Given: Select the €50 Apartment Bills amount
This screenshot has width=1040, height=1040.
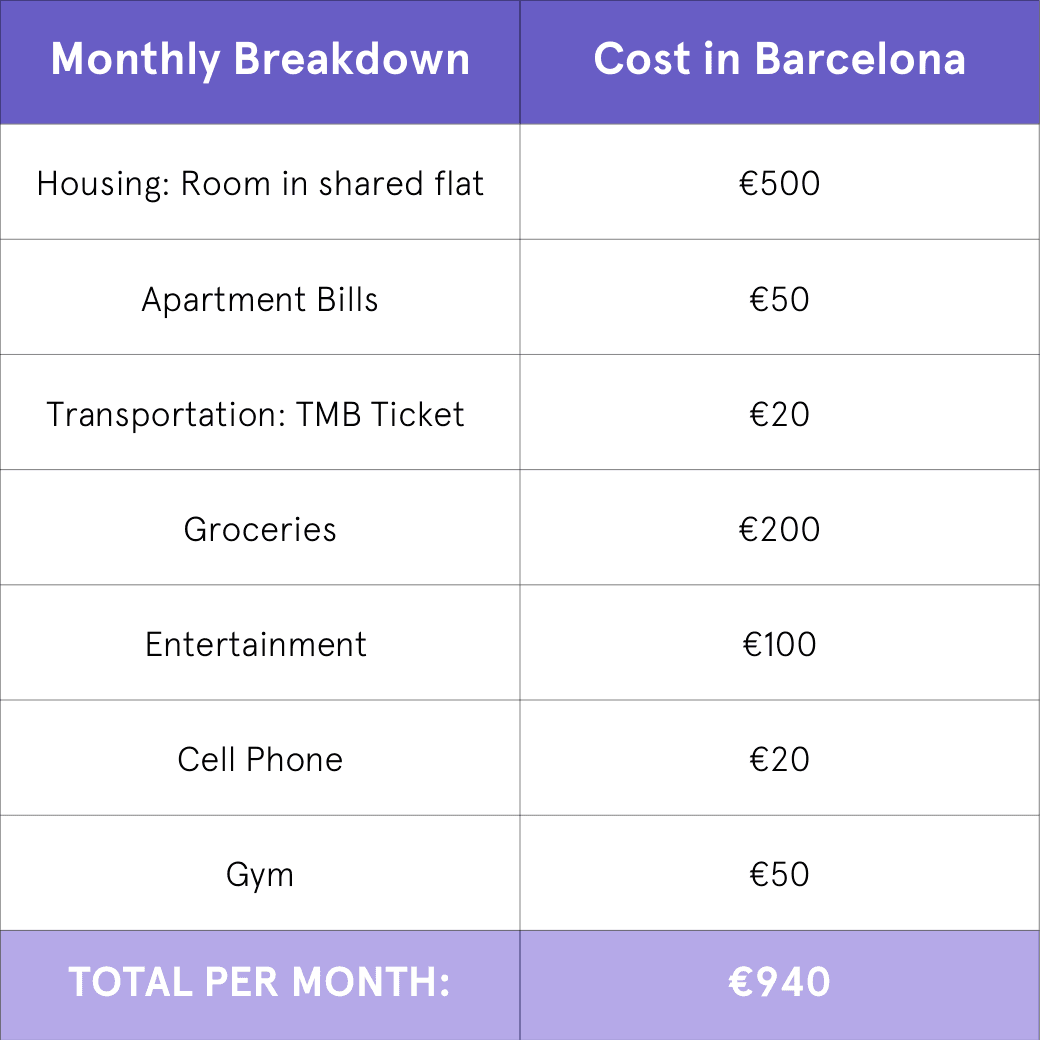Looking at the screenshot, I should click(x=779, y=300).
